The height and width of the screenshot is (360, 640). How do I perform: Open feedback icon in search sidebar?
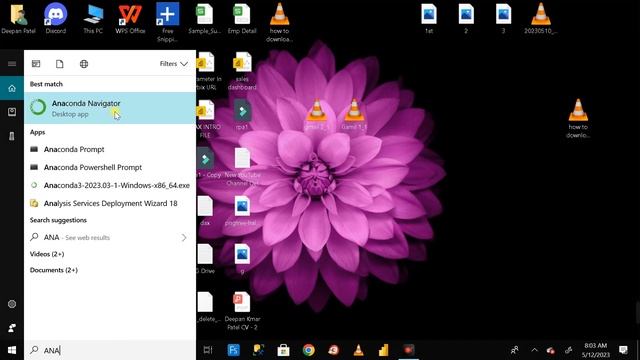[x=12, y=328]
